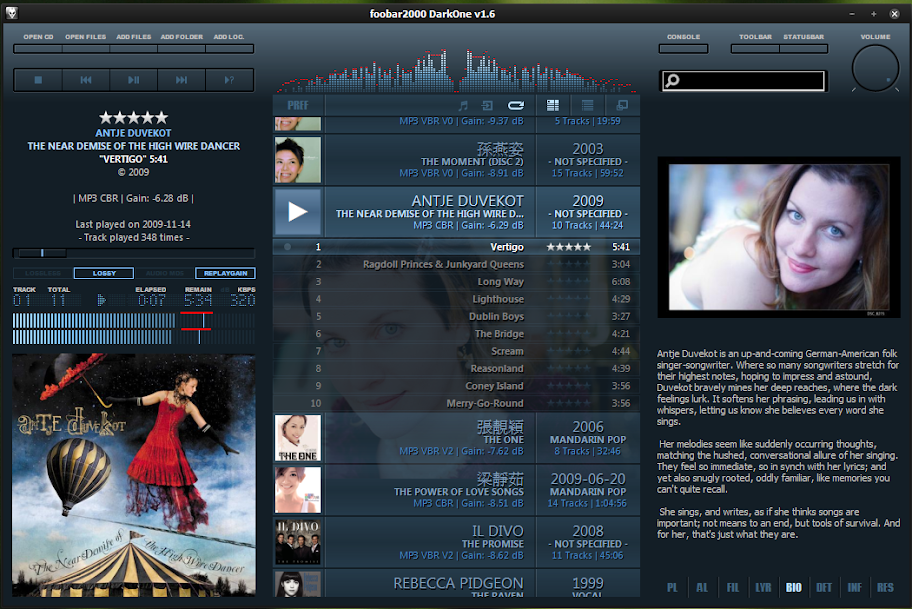Toggle the repeat loop icon
This screenshot has width=912, height=609.
[516, 105]
